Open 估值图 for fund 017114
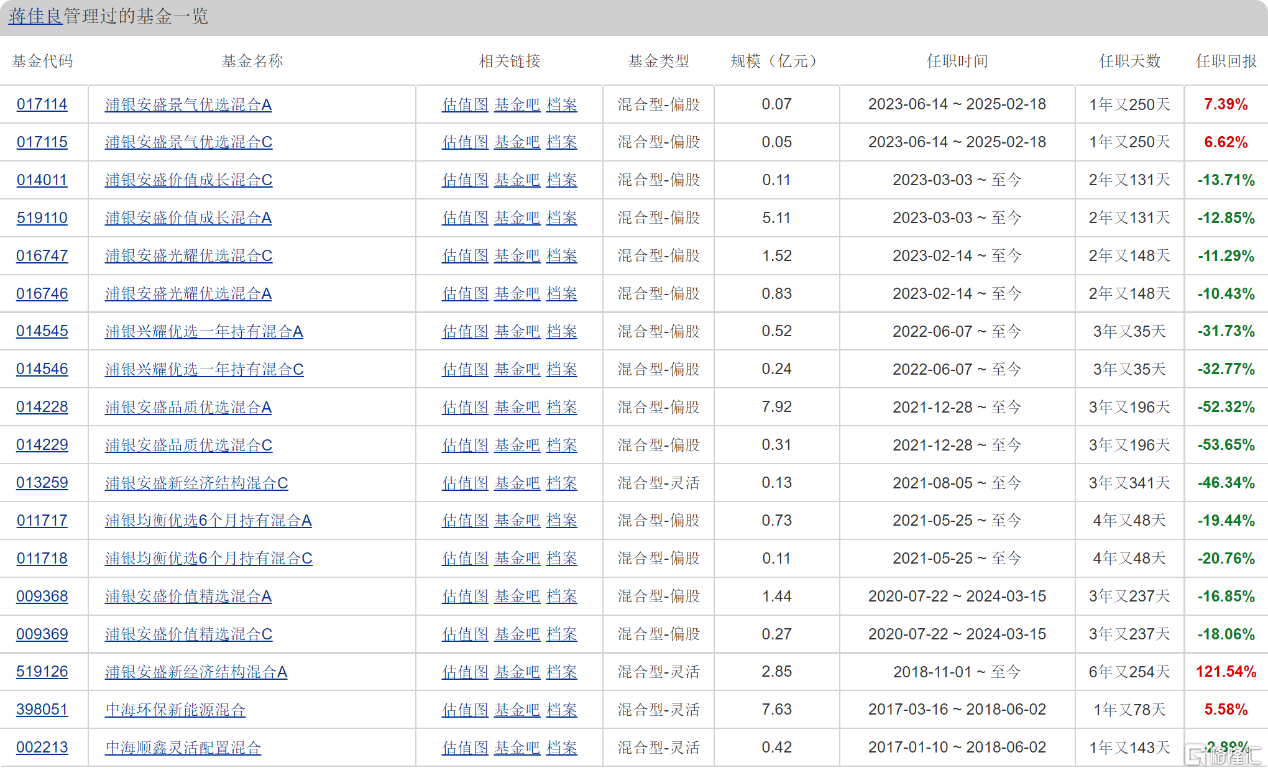This screenshot has width=1268, height=773. coord(465,104)
